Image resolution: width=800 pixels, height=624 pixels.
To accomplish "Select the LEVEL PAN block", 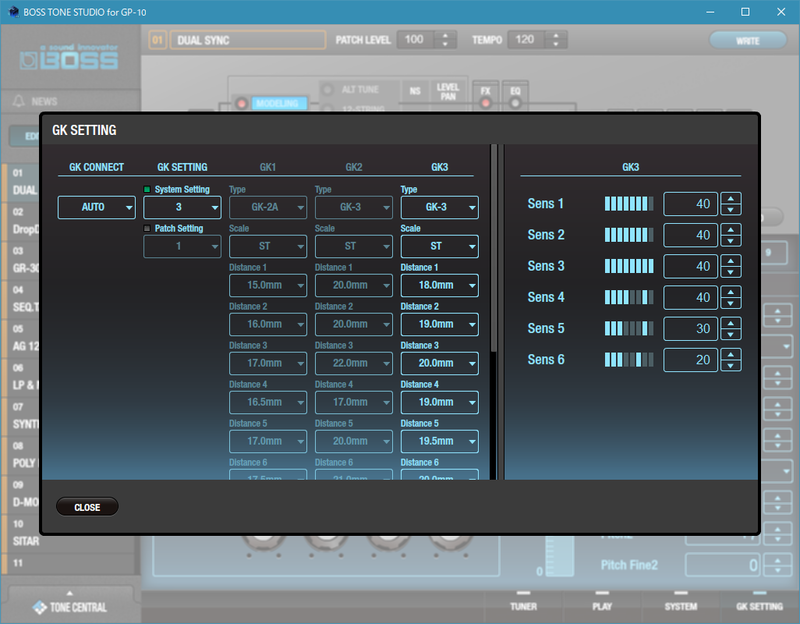I will click(448, 91).
